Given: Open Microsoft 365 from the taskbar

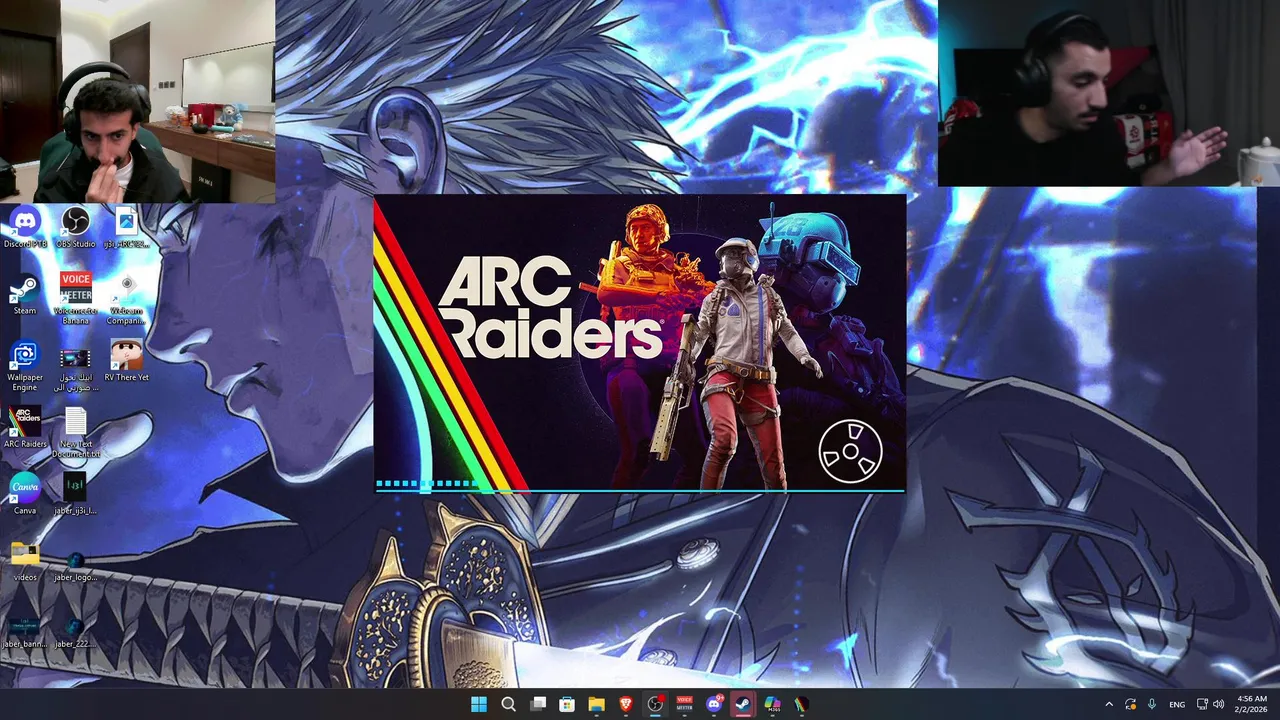Looking at the screenshot, I should (x=772, y=704).
